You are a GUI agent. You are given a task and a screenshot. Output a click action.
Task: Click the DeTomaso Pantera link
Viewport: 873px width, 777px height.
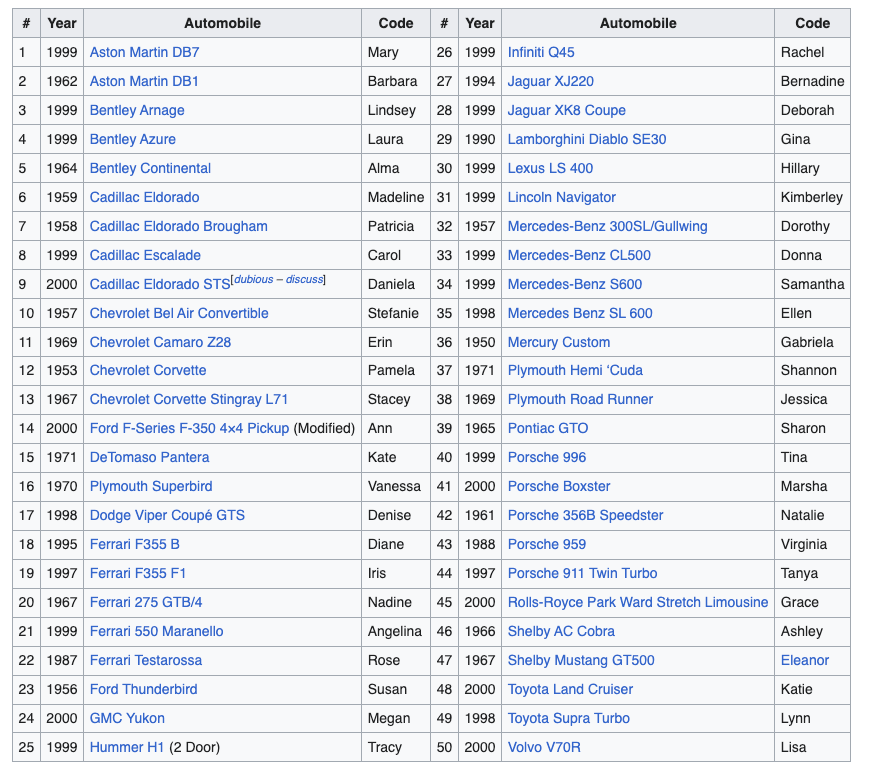pos(149,457)
